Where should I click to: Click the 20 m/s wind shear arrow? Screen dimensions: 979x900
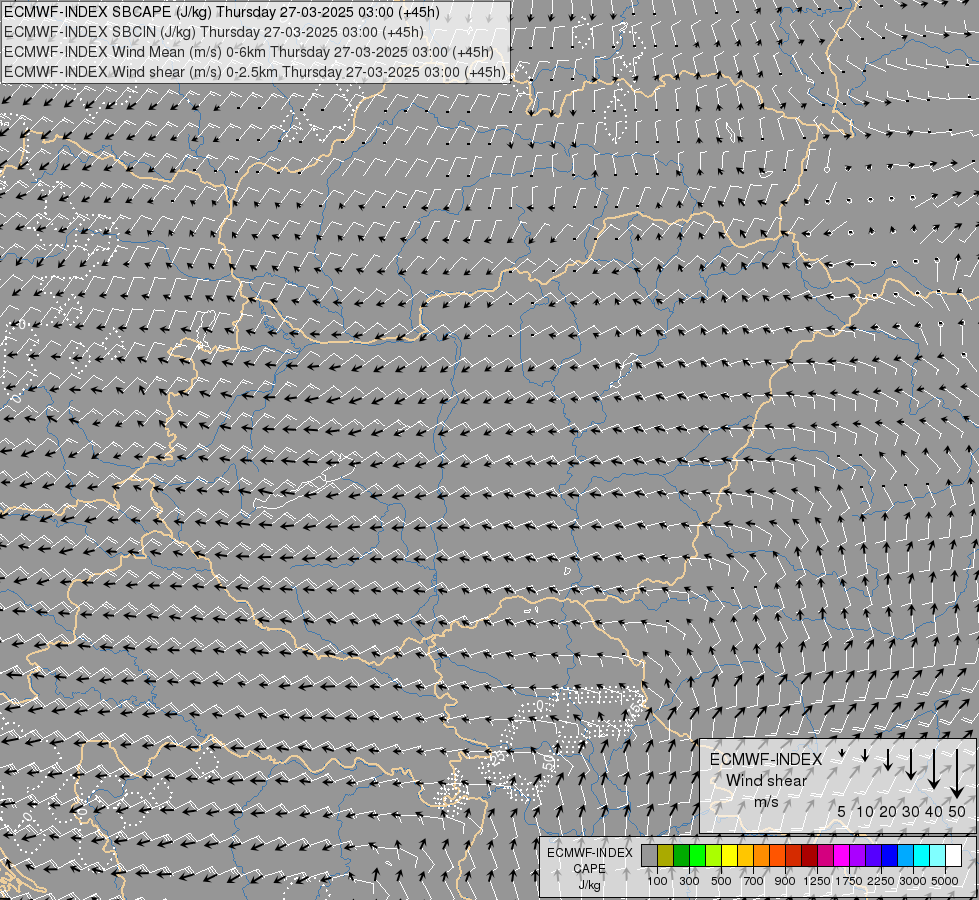[888, 759]
